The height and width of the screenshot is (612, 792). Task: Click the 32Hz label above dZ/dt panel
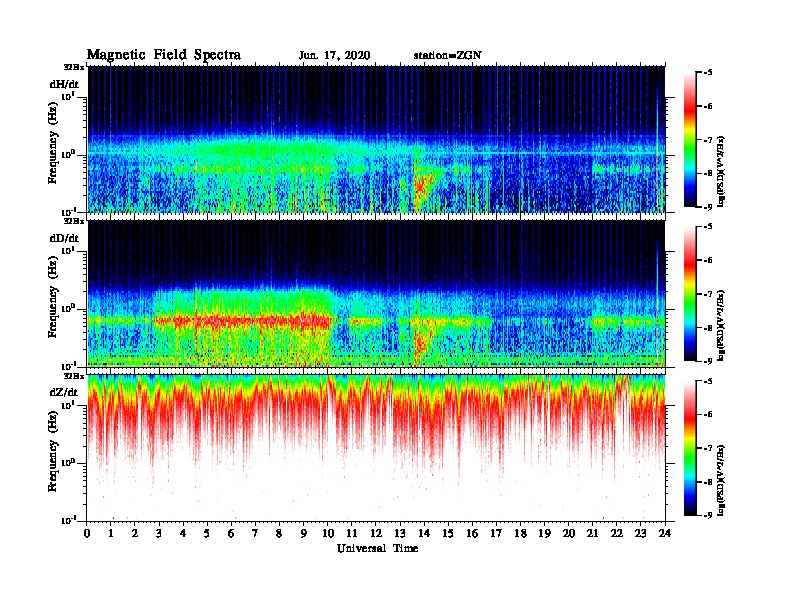(74, 376)
